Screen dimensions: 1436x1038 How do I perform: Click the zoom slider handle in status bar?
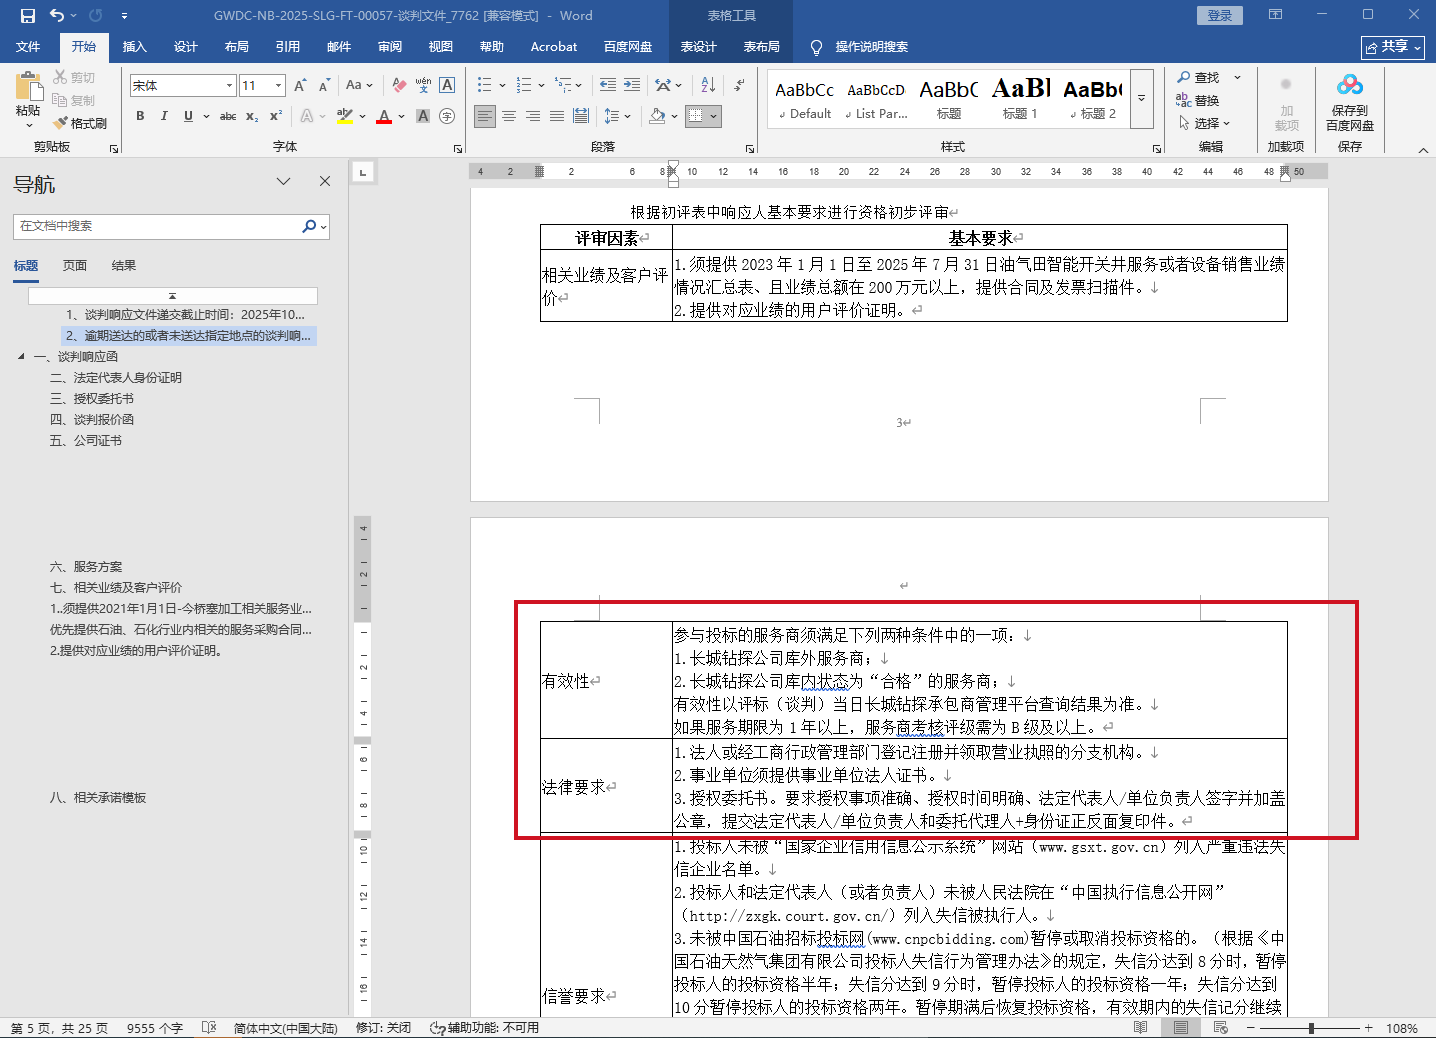coord(1311,1028)
